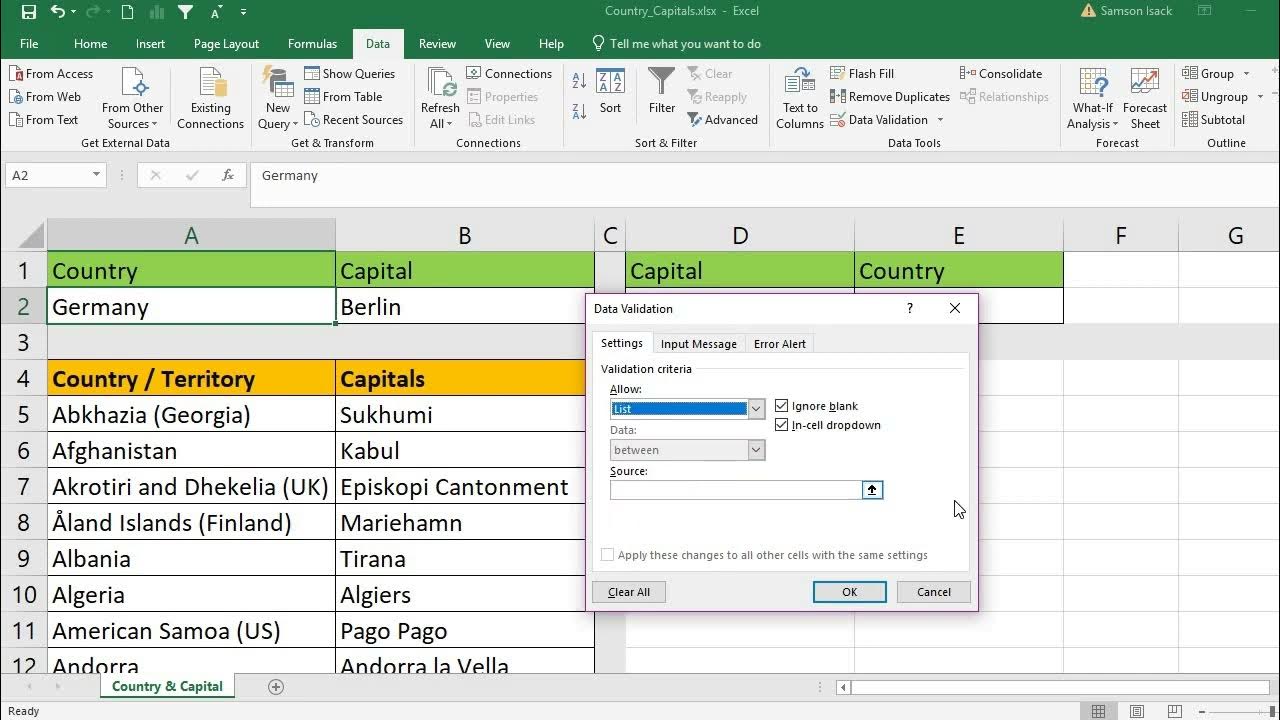The width and height of the screenshot is (1280, 720).
Task: Click the From Access import icon
Action: pyautogui.click(x=51, y=74)
